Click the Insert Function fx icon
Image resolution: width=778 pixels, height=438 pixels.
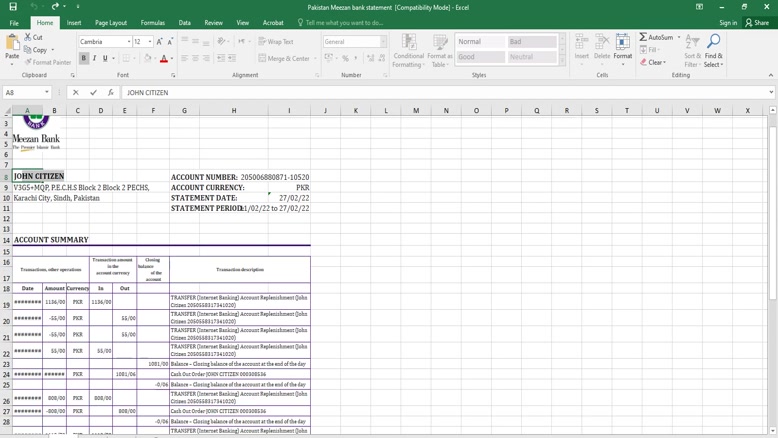pos(110,93)
